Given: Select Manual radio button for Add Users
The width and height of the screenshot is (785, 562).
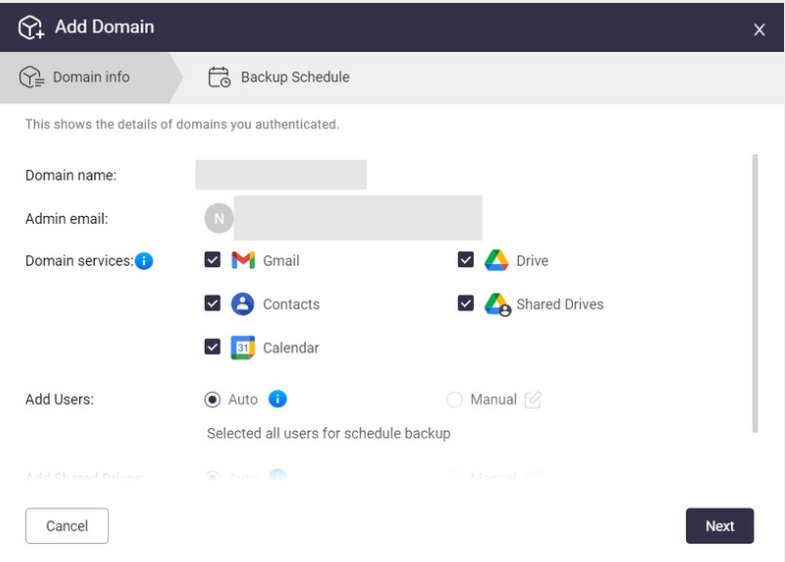Looking at the screenshot, I should [455, 400].
